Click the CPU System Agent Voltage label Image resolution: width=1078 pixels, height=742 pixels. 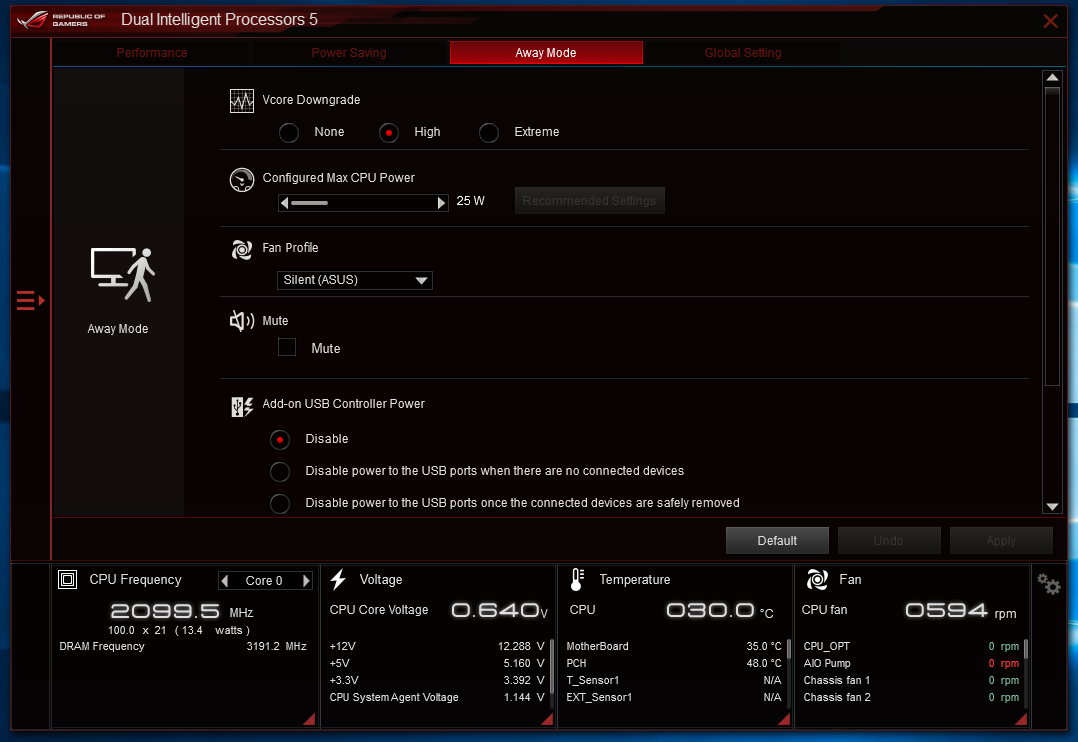point(394,698)
